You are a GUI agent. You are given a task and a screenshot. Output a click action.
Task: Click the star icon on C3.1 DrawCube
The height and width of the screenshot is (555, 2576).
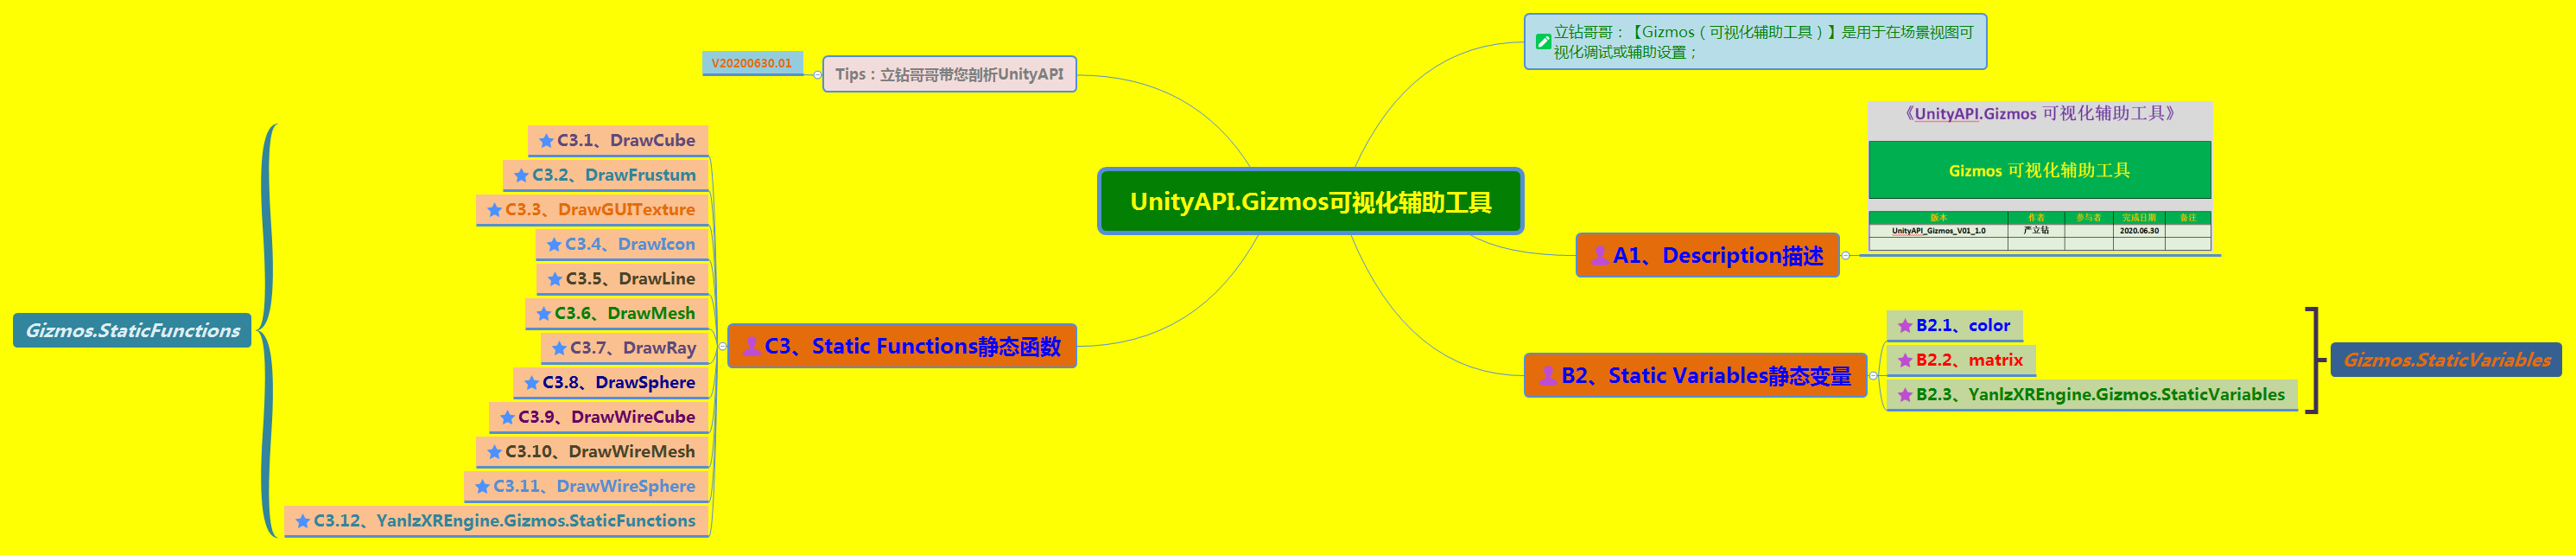[x=546, y=141]
